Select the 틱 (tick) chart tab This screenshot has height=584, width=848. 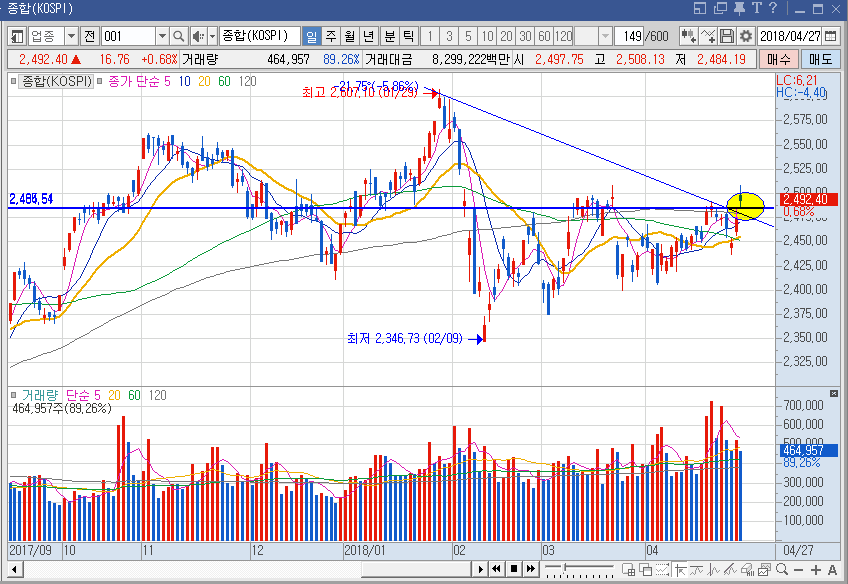pos(408,36)
